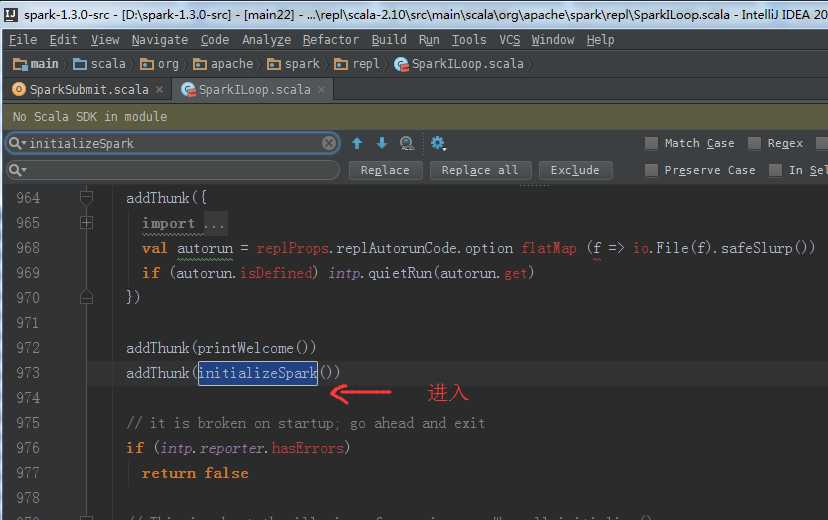Click the scala breadcrumb folder
This screenshot has width=828, height=520.
pyautogui.click(x=99, y=64)
